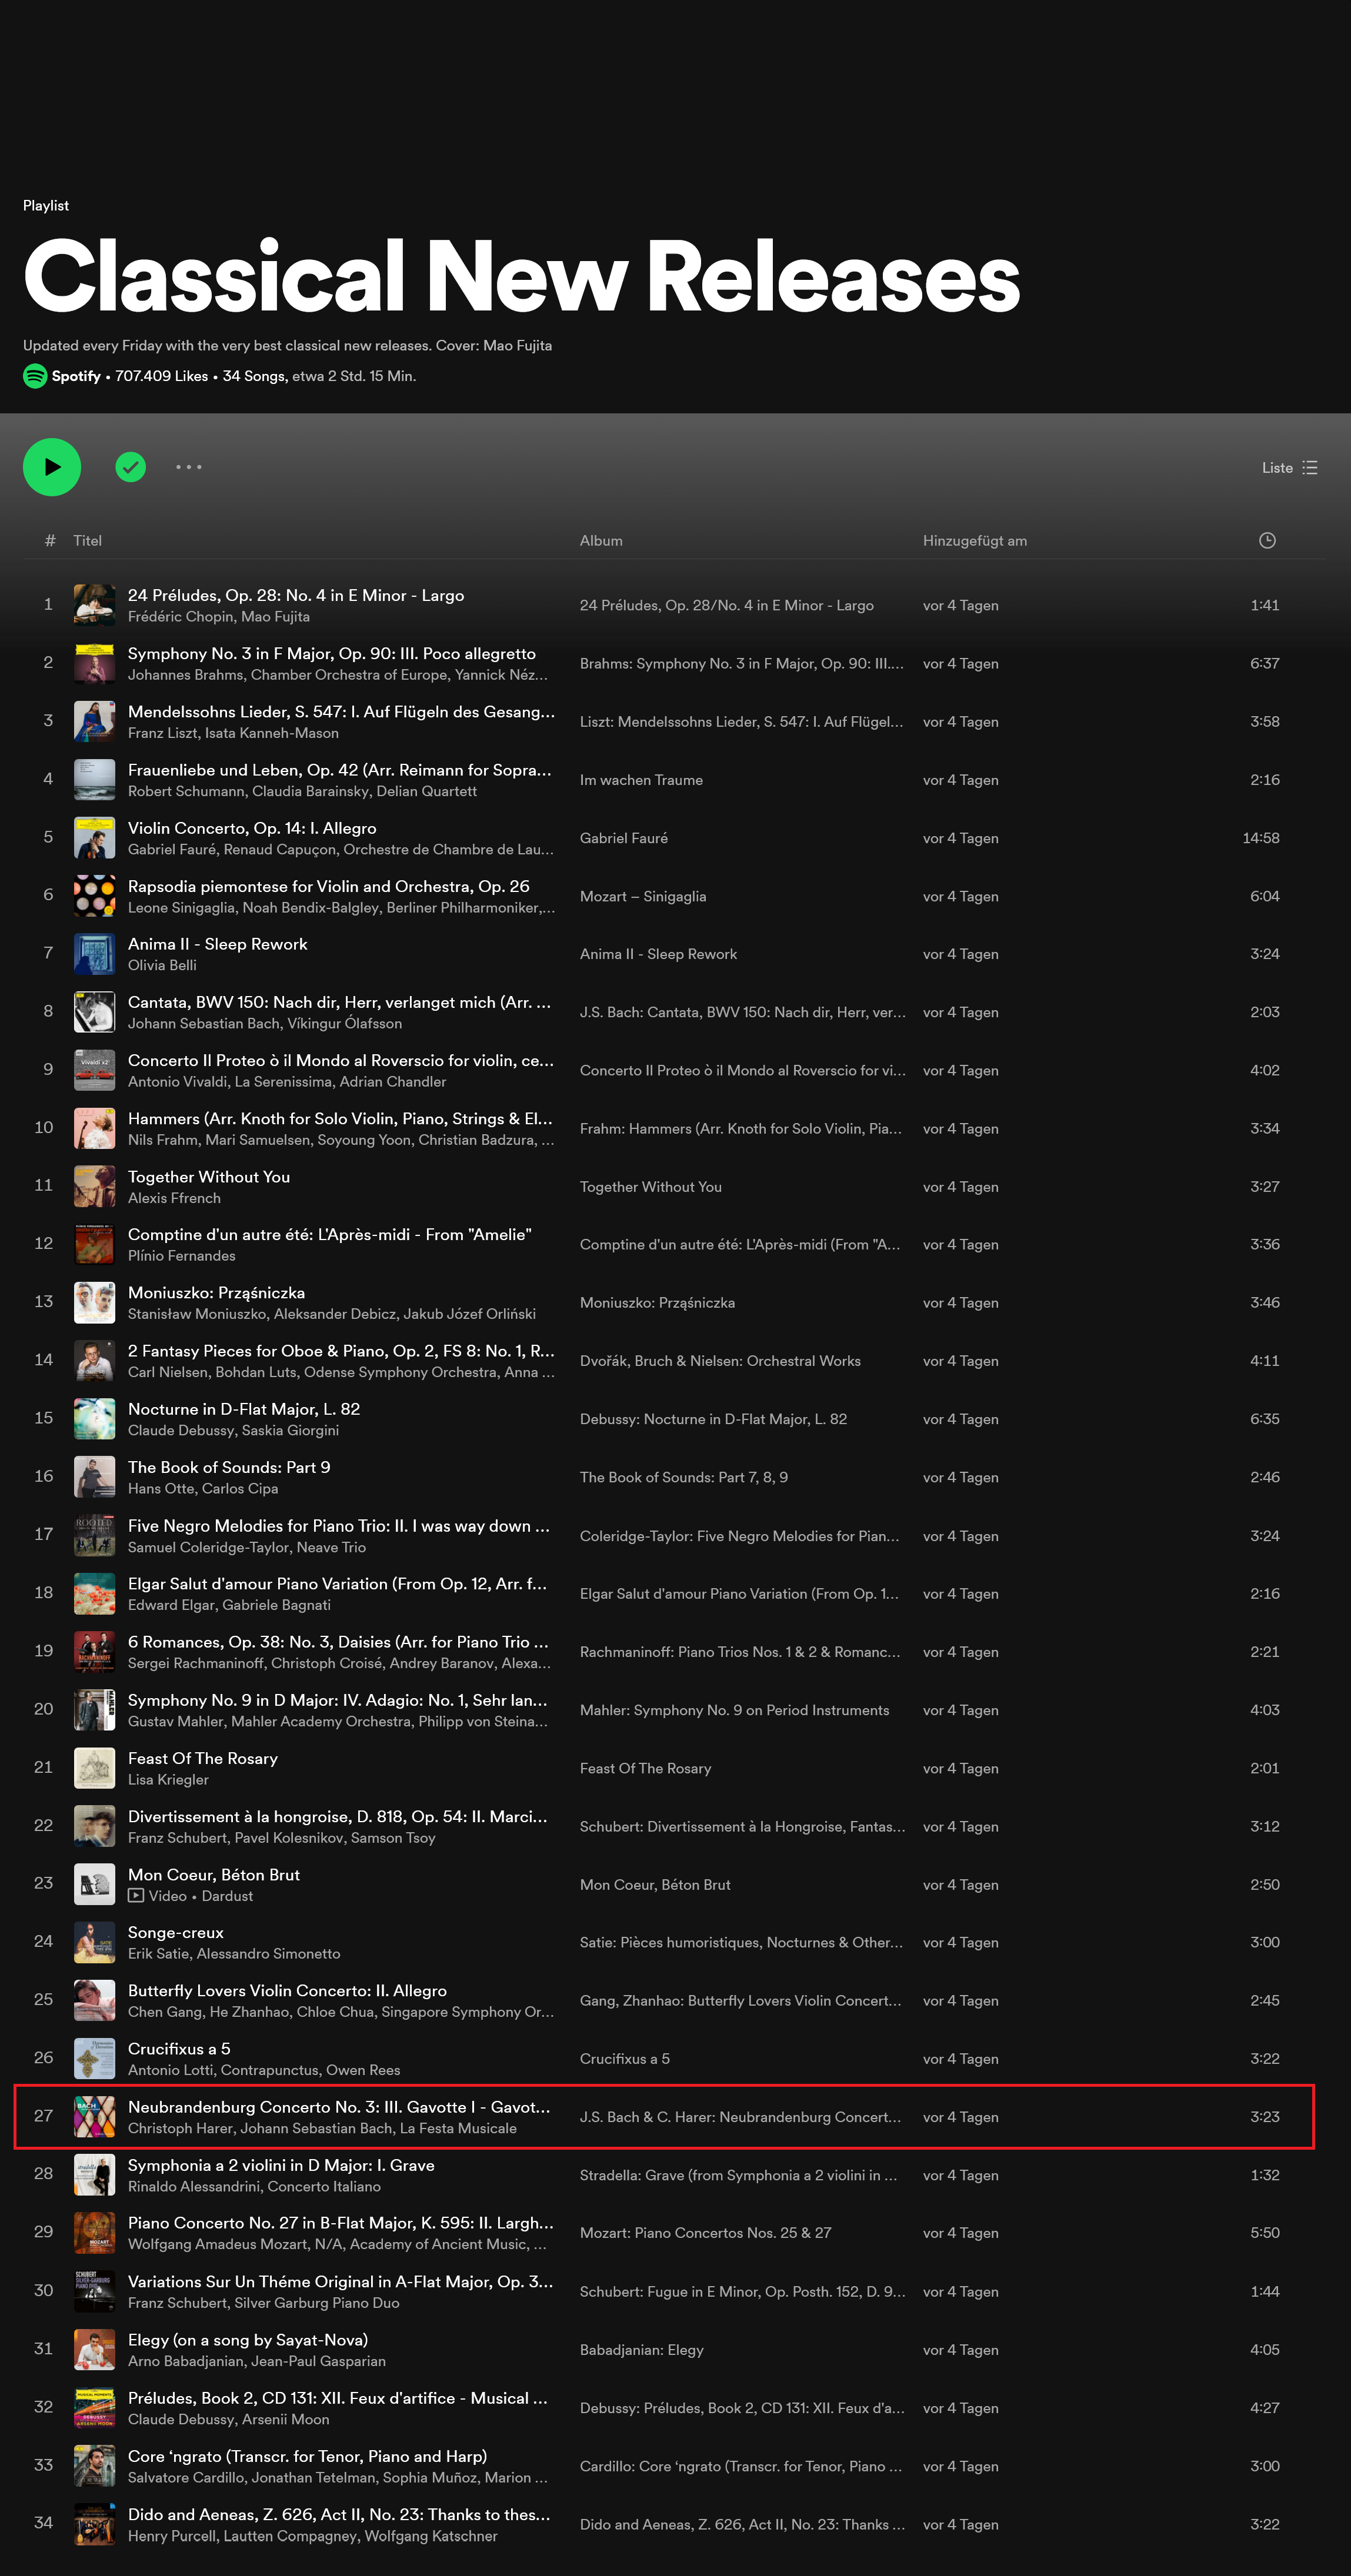Play the Classical New Releases playlist

[x=52, y=467]
